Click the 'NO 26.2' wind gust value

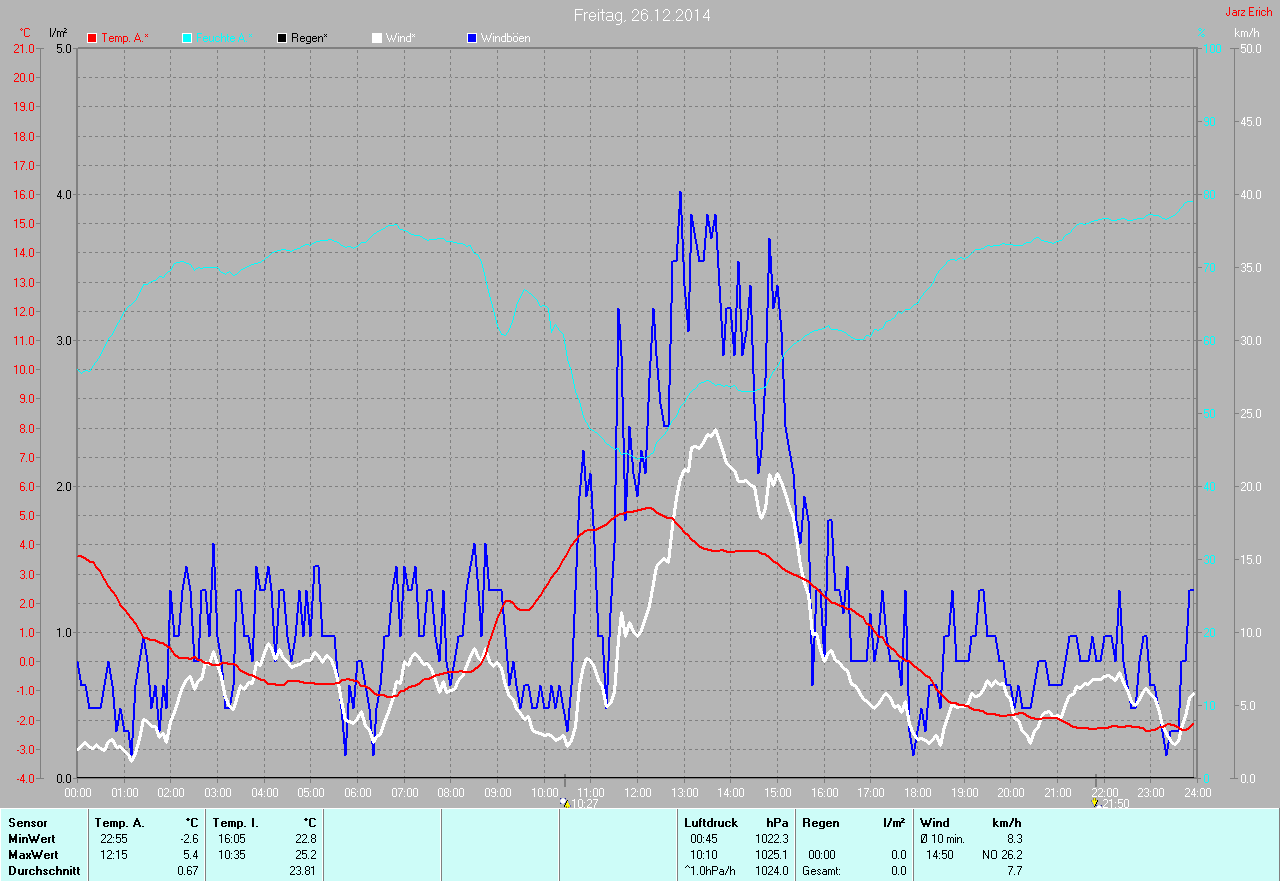pos(1001,855)
